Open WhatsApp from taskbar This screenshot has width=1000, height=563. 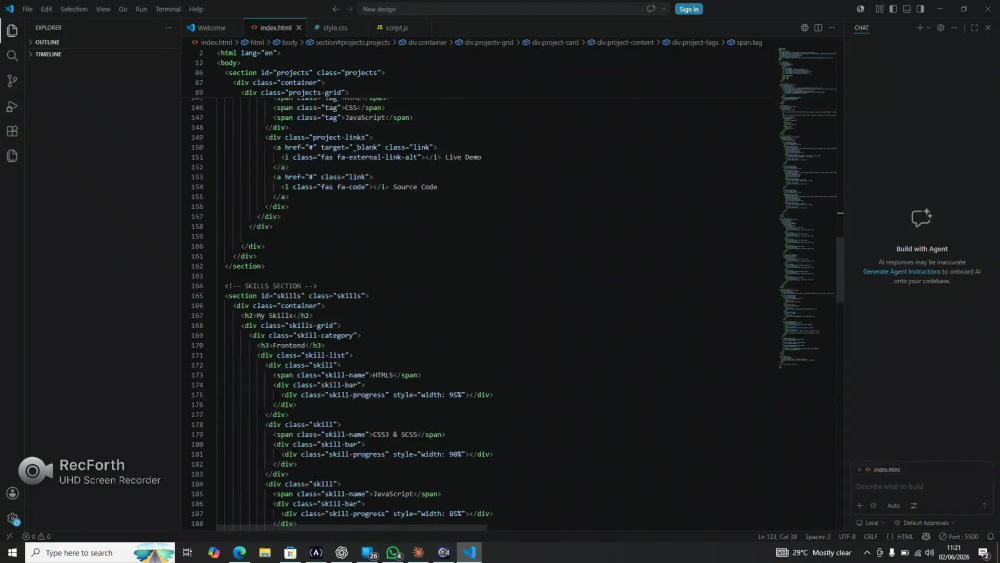393,552
